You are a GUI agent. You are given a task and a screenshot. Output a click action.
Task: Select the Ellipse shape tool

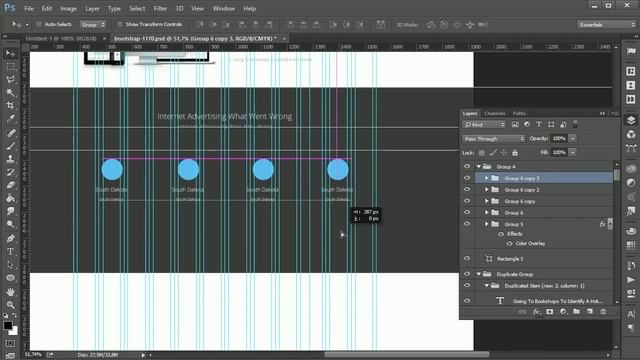[10, 278]
